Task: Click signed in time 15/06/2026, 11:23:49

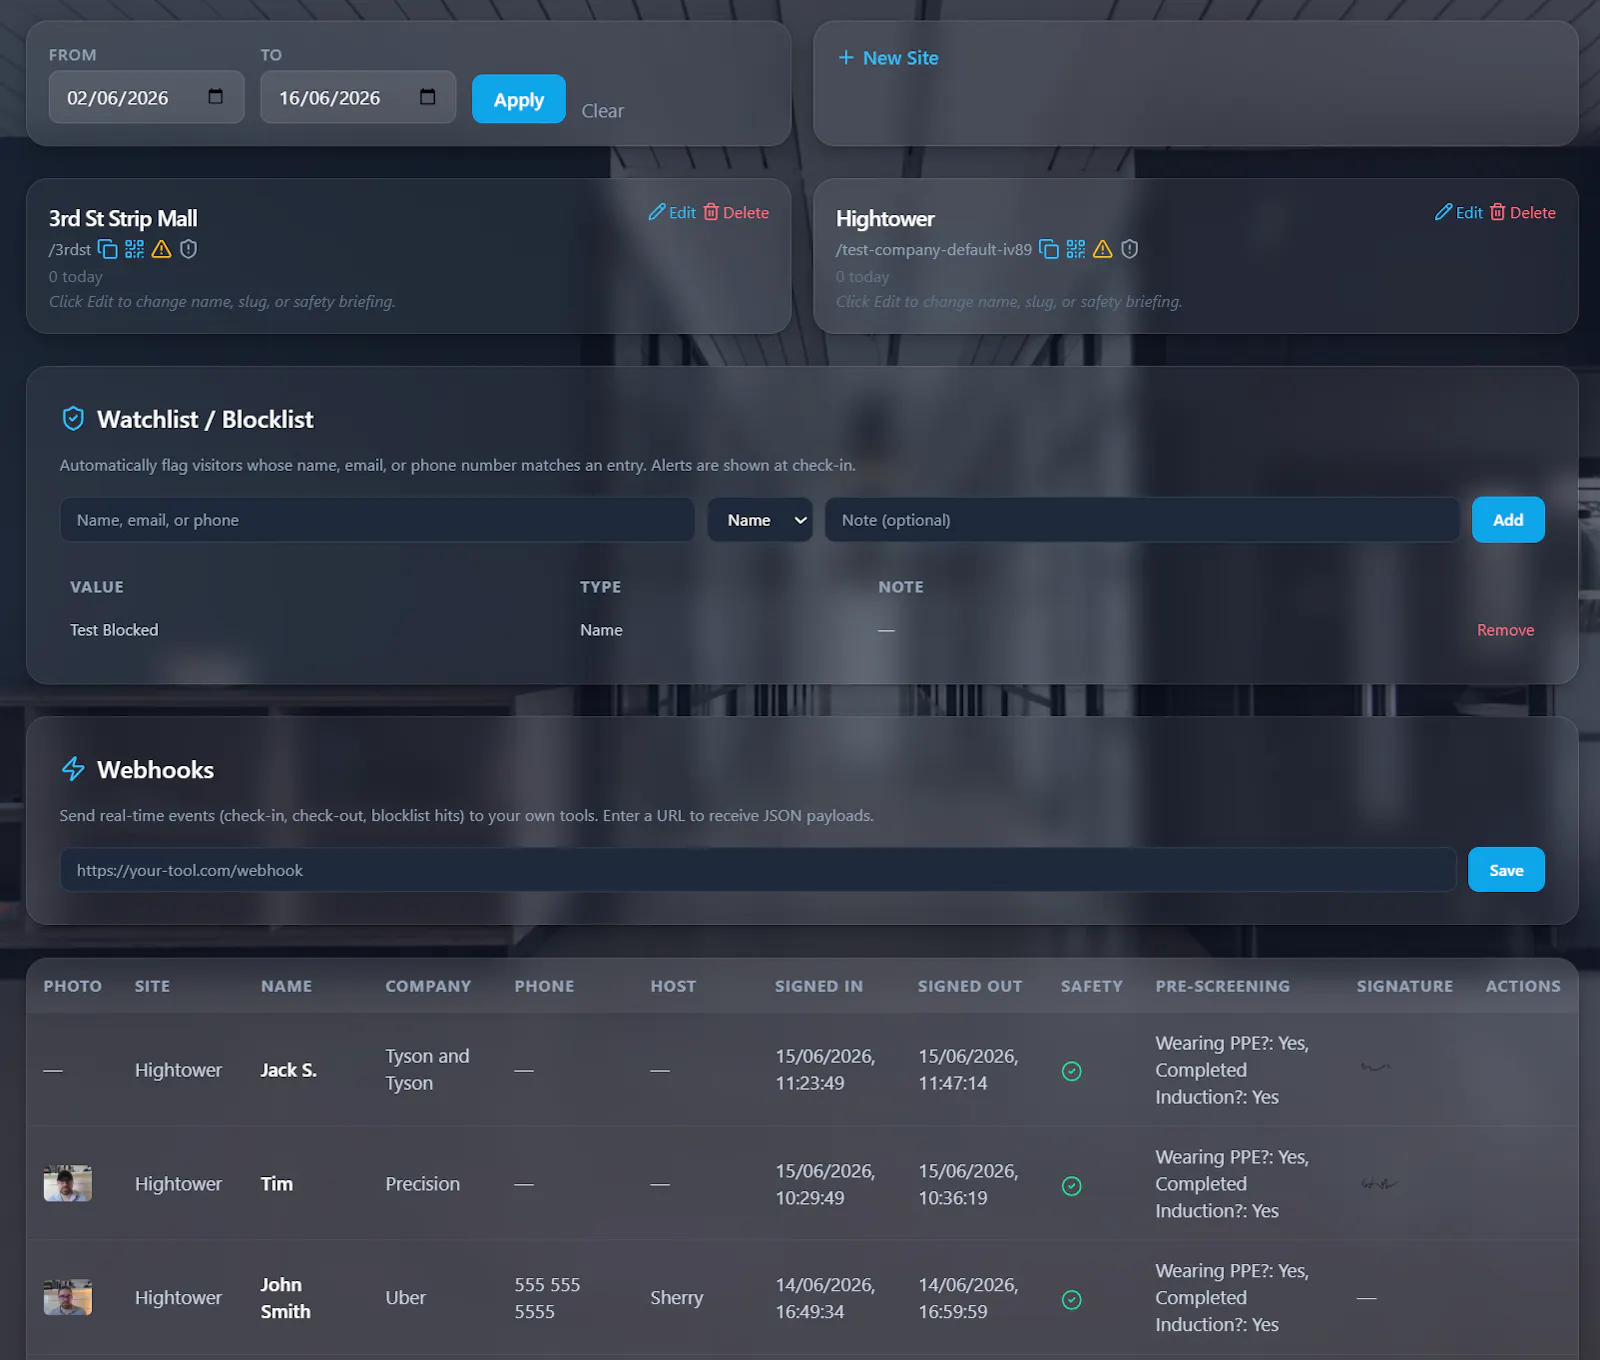Action: coord(826,1069)
